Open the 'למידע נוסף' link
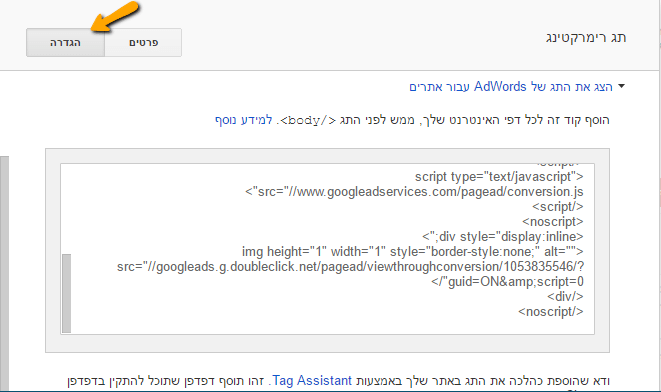This screenshot has height=392, width=661. 244,120
